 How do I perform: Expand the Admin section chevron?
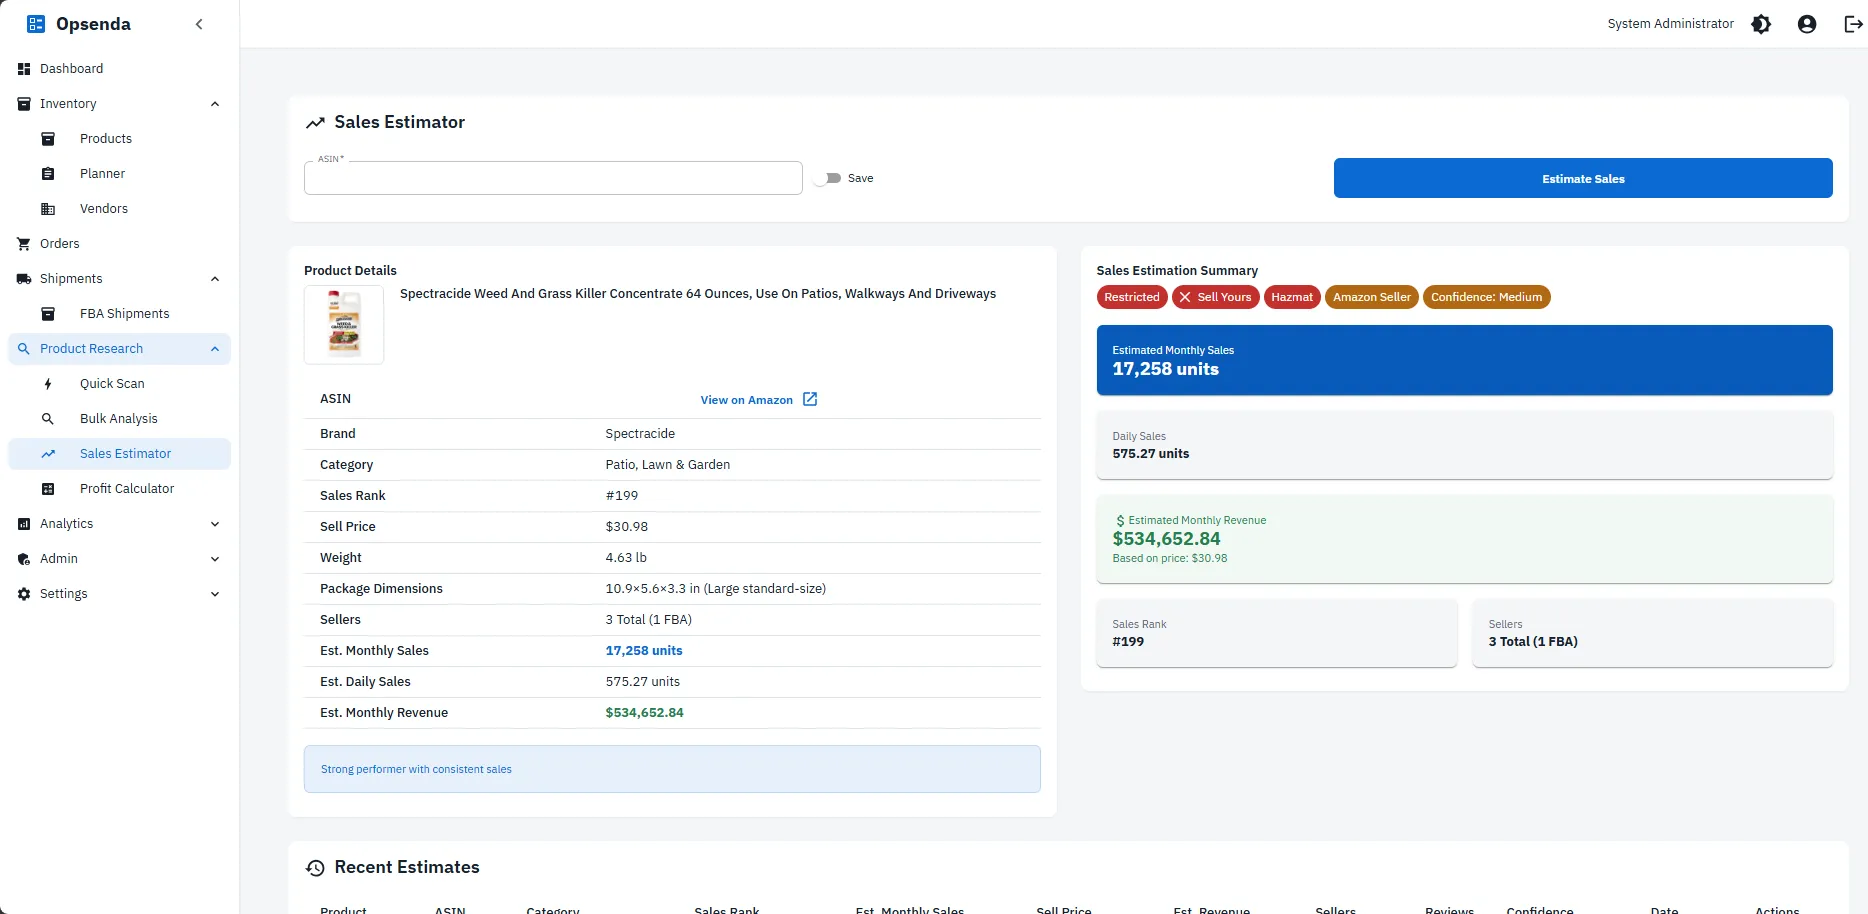[215, 559]
